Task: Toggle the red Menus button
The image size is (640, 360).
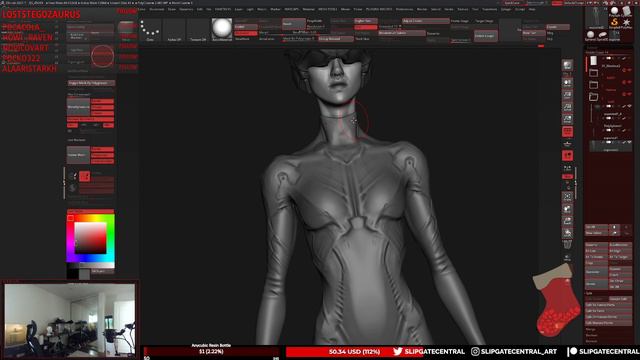Action: click(x=557, y=3)
